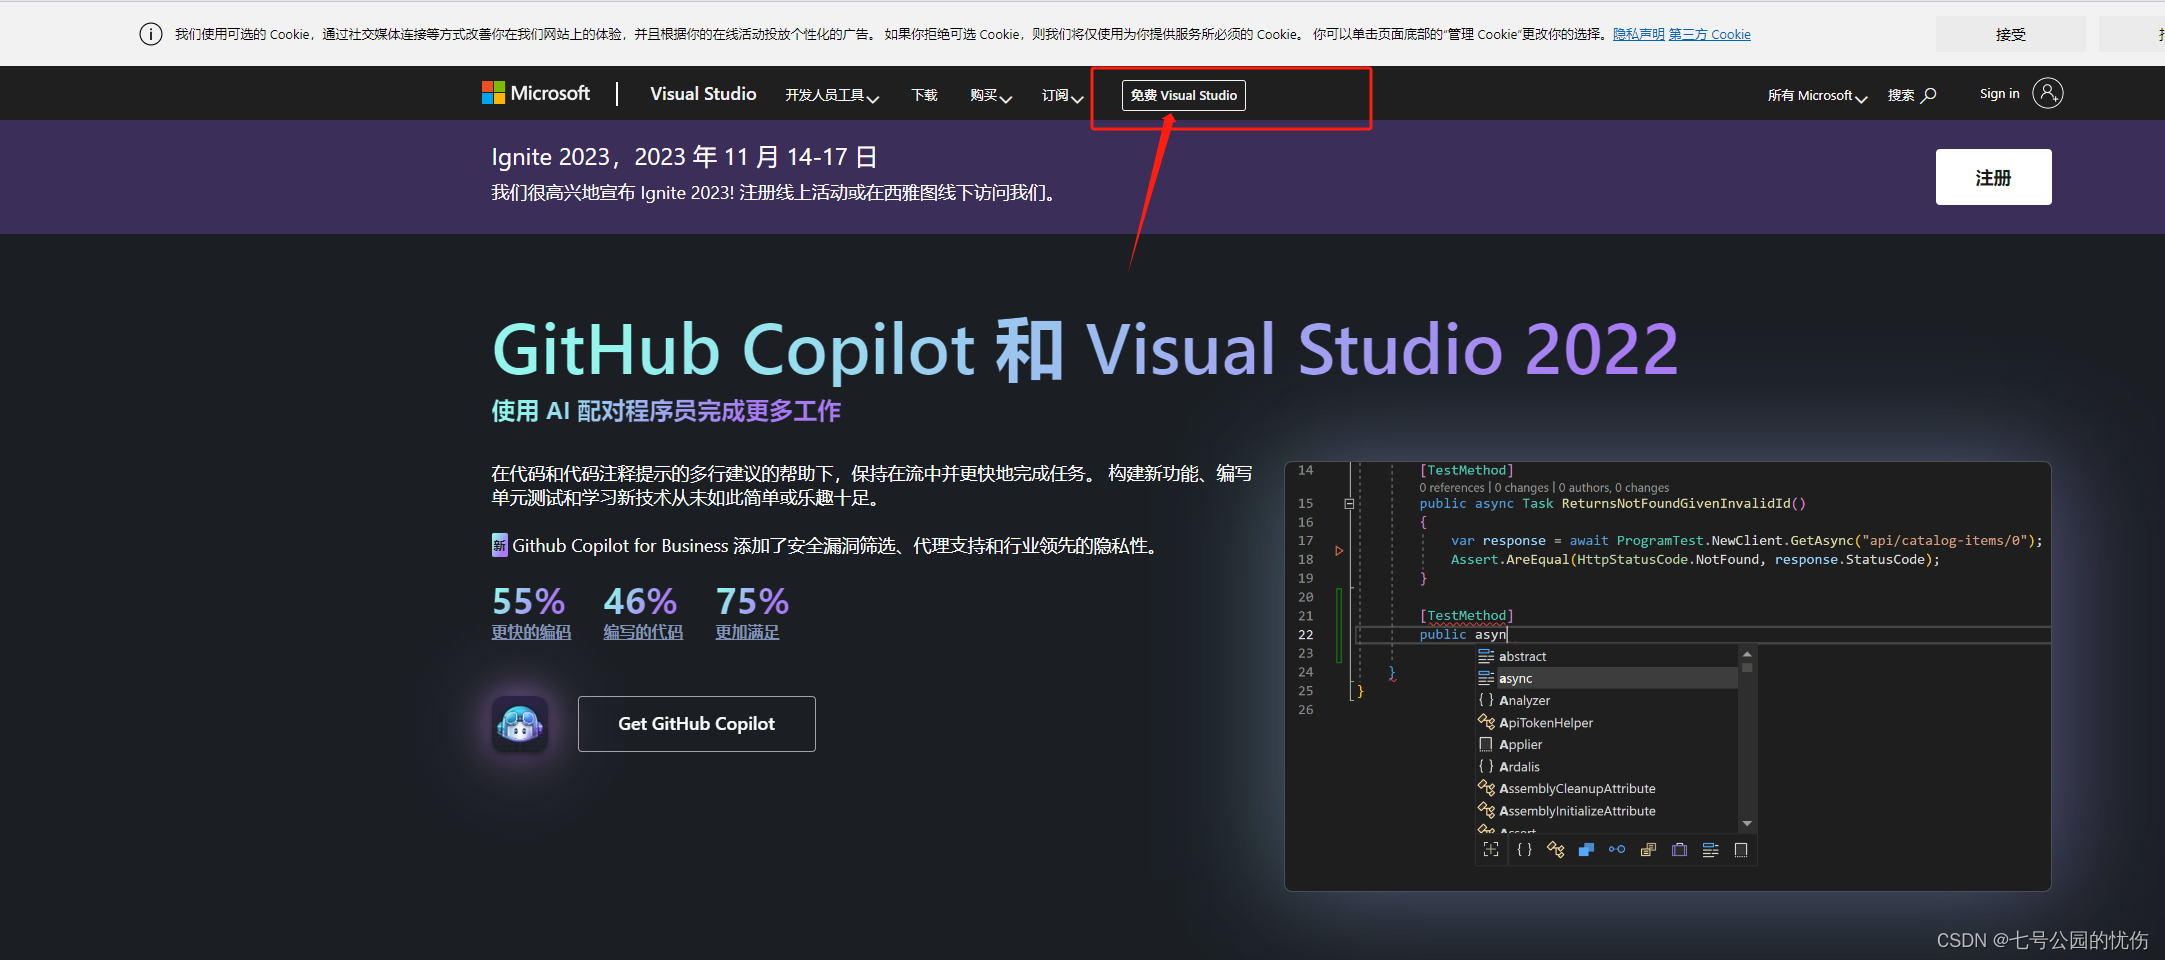Image resolution: width=2165 pixels, height=960 pixels.
Task: Click the Sign in text
Action: [1999, 93]
